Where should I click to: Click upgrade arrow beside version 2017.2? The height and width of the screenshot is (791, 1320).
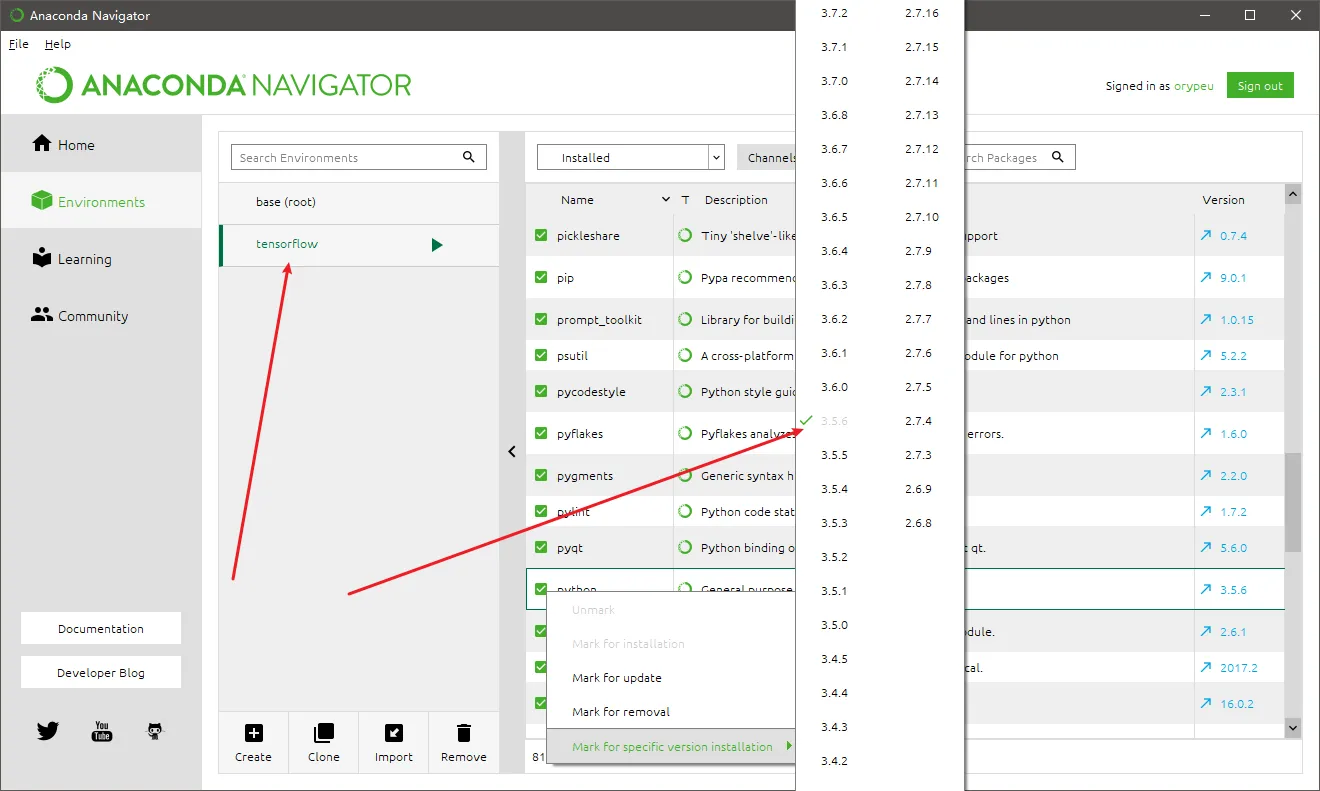coord(1205,668)
